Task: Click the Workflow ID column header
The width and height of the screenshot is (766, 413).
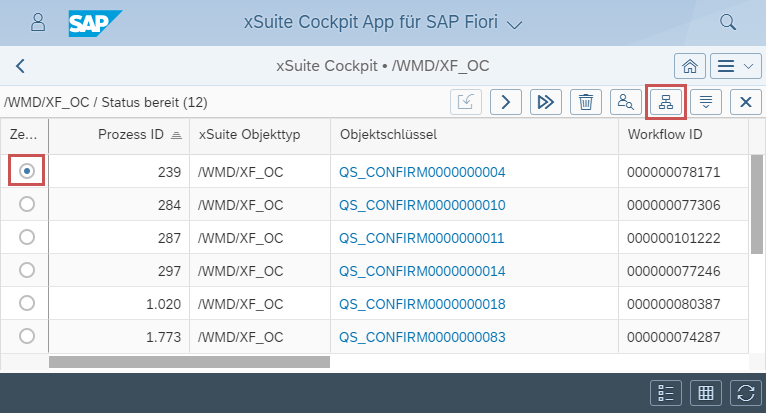Action: point(683,135)
